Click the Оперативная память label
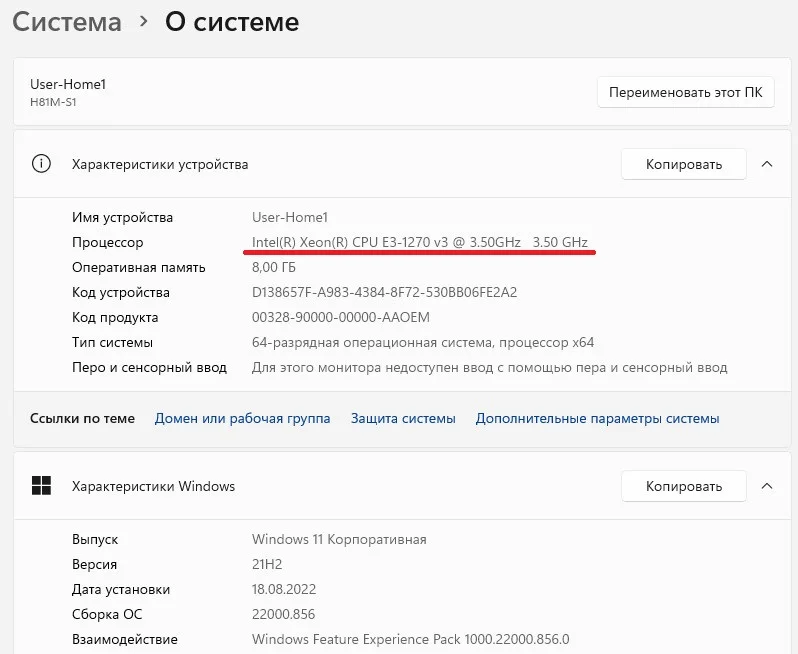798x654 pixels. (x=138, y=267)
